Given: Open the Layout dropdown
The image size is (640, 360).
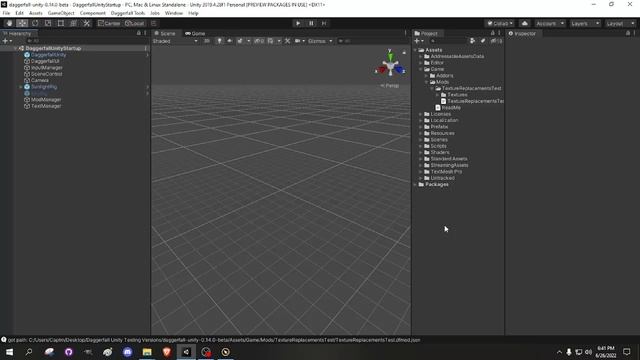Looking at the screenshot, I should (620, 23).
